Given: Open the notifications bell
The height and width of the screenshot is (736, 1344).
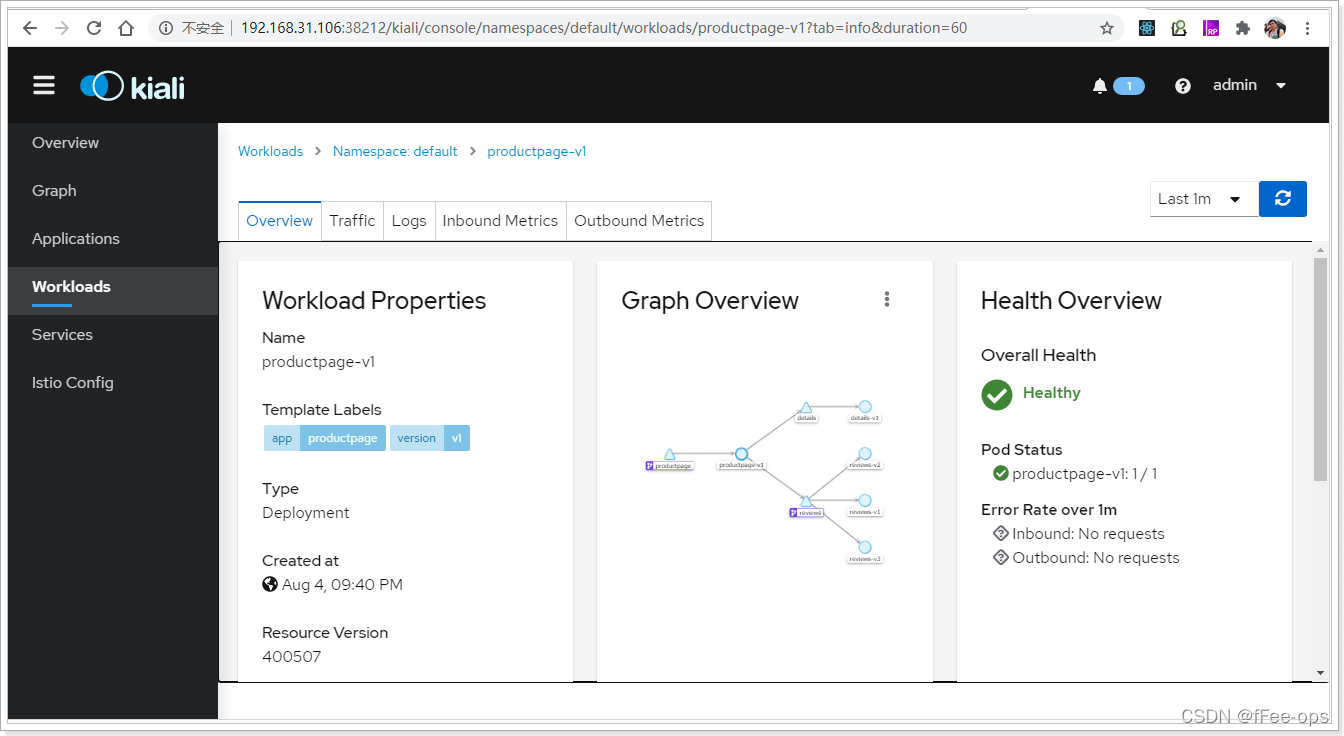Looking at the screenshot, I should (x=1100, y=86).
